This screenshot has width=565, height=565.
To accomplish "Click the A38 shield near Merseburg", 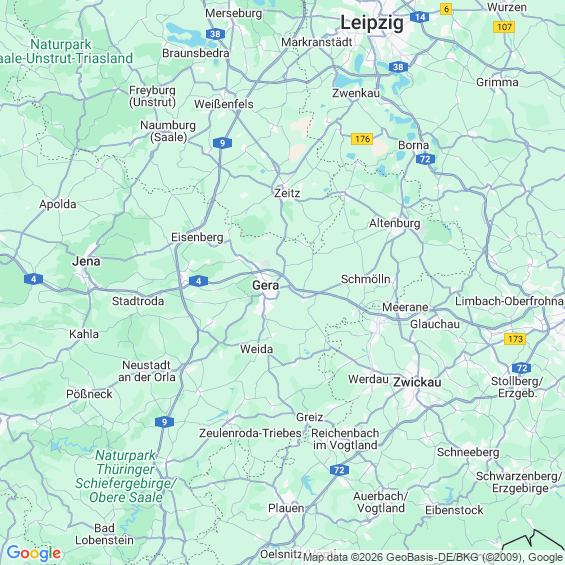I will click(x=215, y=34).
